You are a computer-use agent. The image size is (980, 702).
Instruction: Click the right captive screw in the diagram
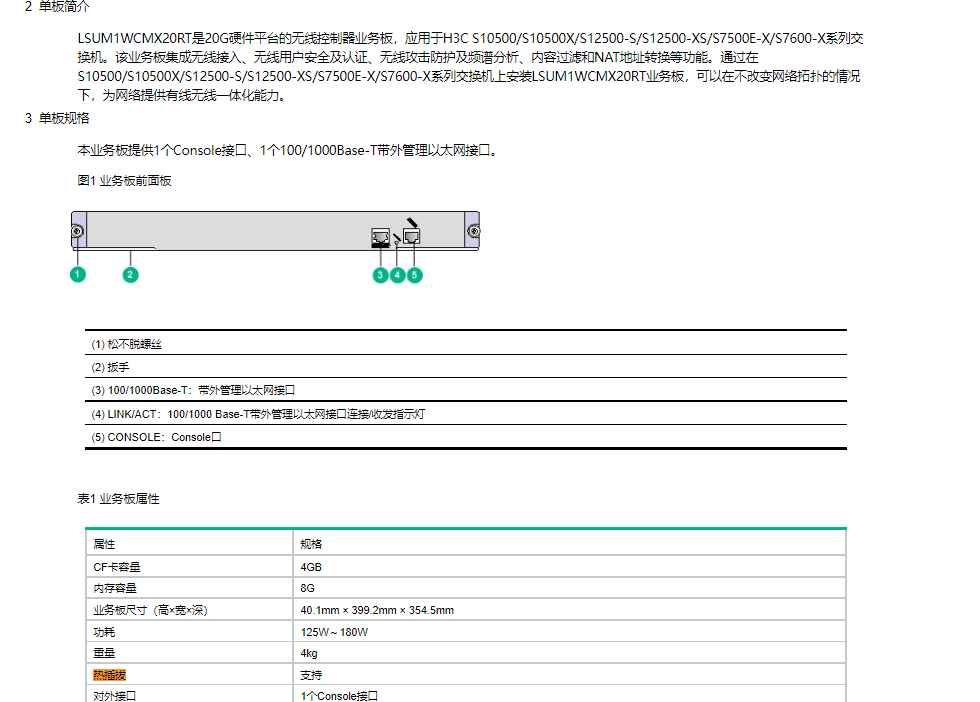pyautogui.click(x=474, y=231)
